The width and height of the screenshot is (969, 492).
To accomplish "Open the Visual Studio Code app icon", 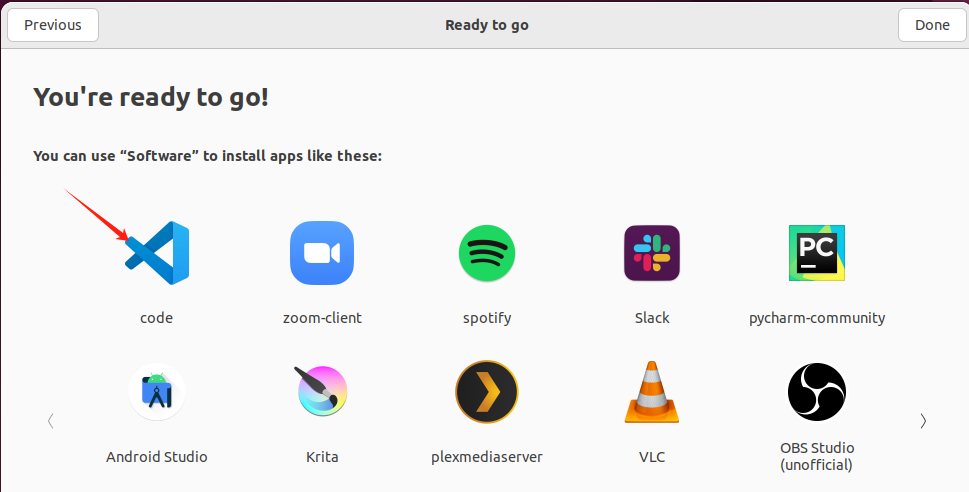I will pos(157,253).
